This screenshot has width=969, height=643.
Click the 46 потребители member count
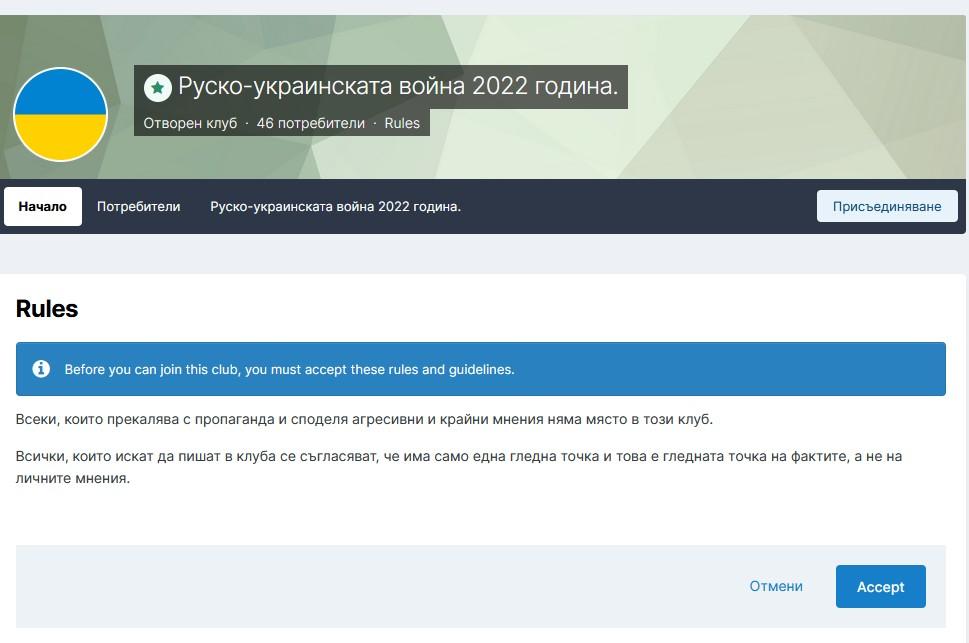(311, 123)
